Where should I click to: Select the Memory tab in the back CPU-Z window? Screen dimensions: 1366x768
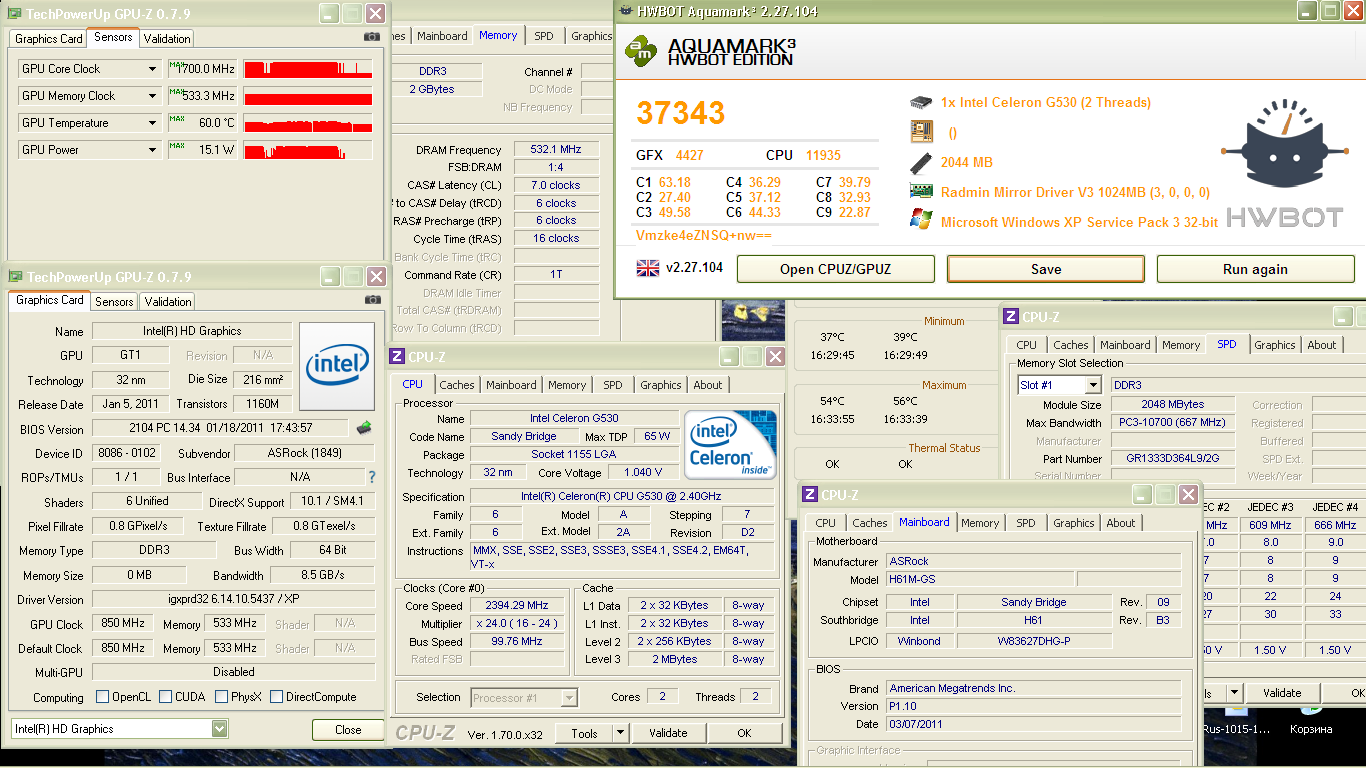[x=498, y=35]
